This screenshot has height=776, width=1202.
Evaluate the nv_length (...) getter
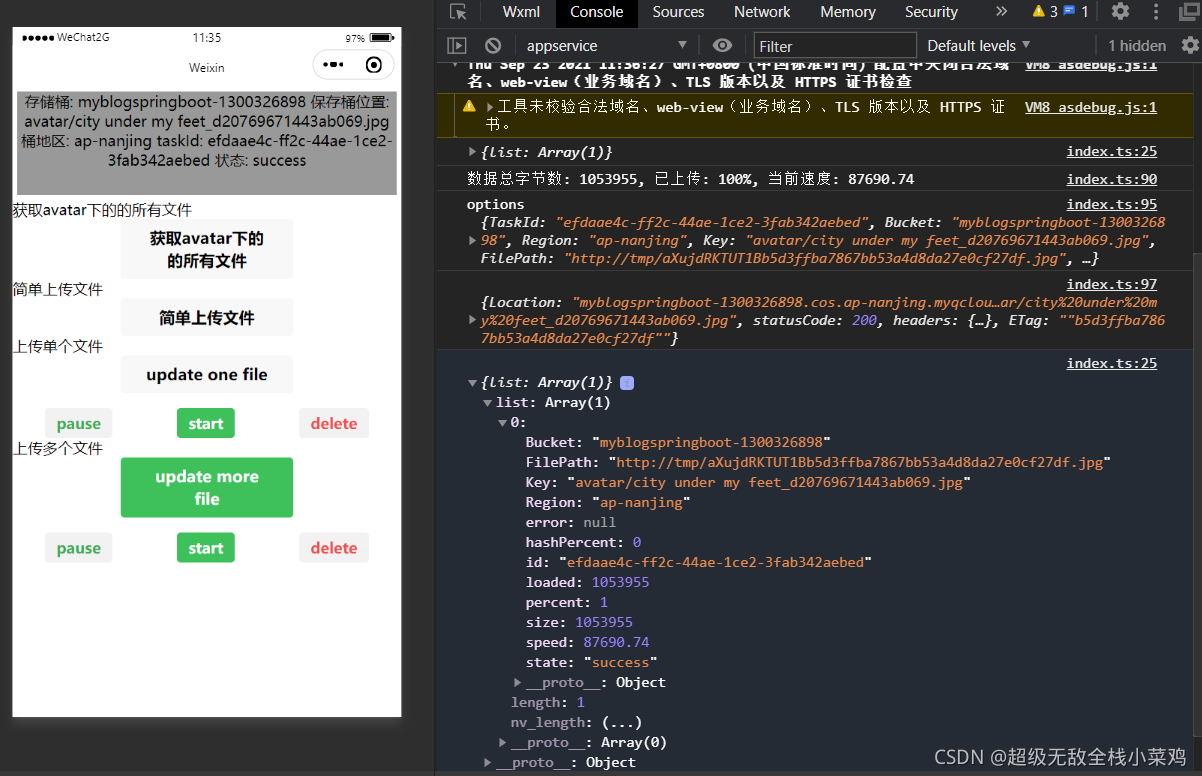(620, 722)
